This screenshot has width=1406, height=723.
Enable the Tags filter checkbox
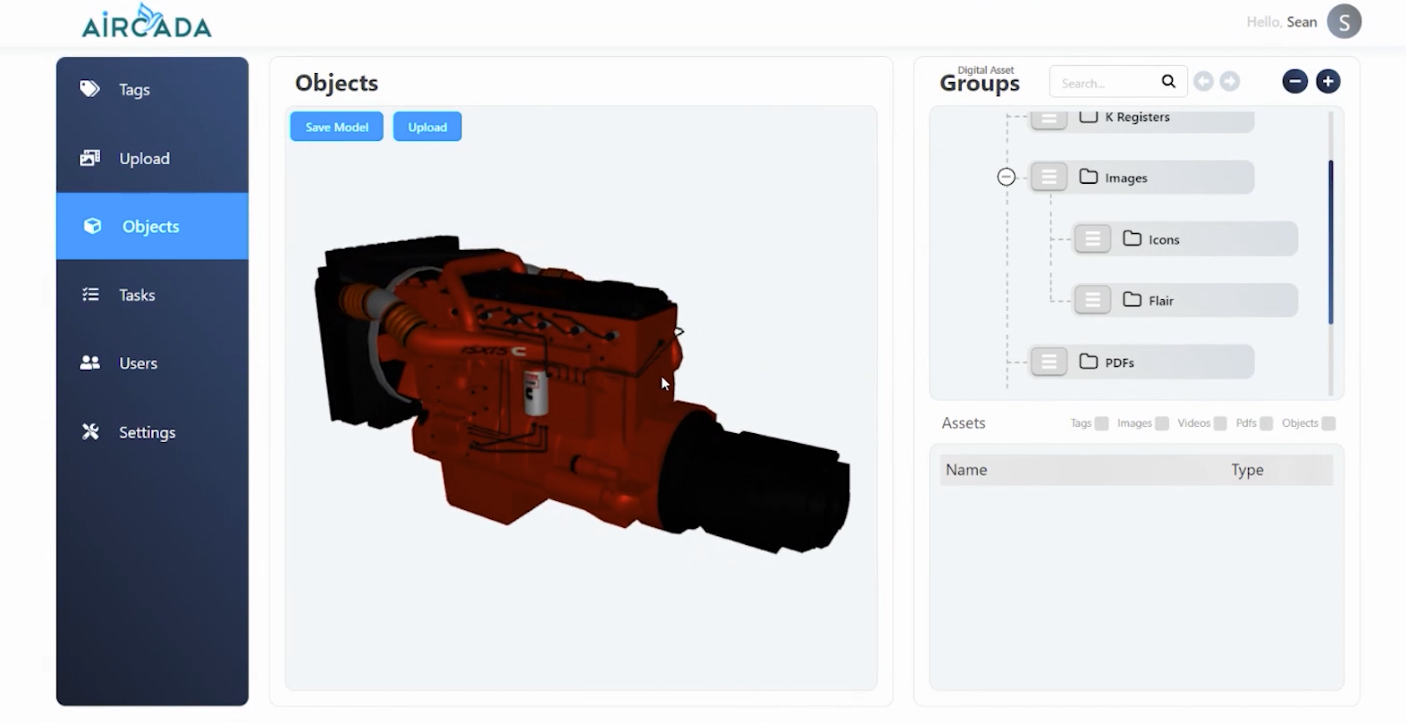(1101, 423)
